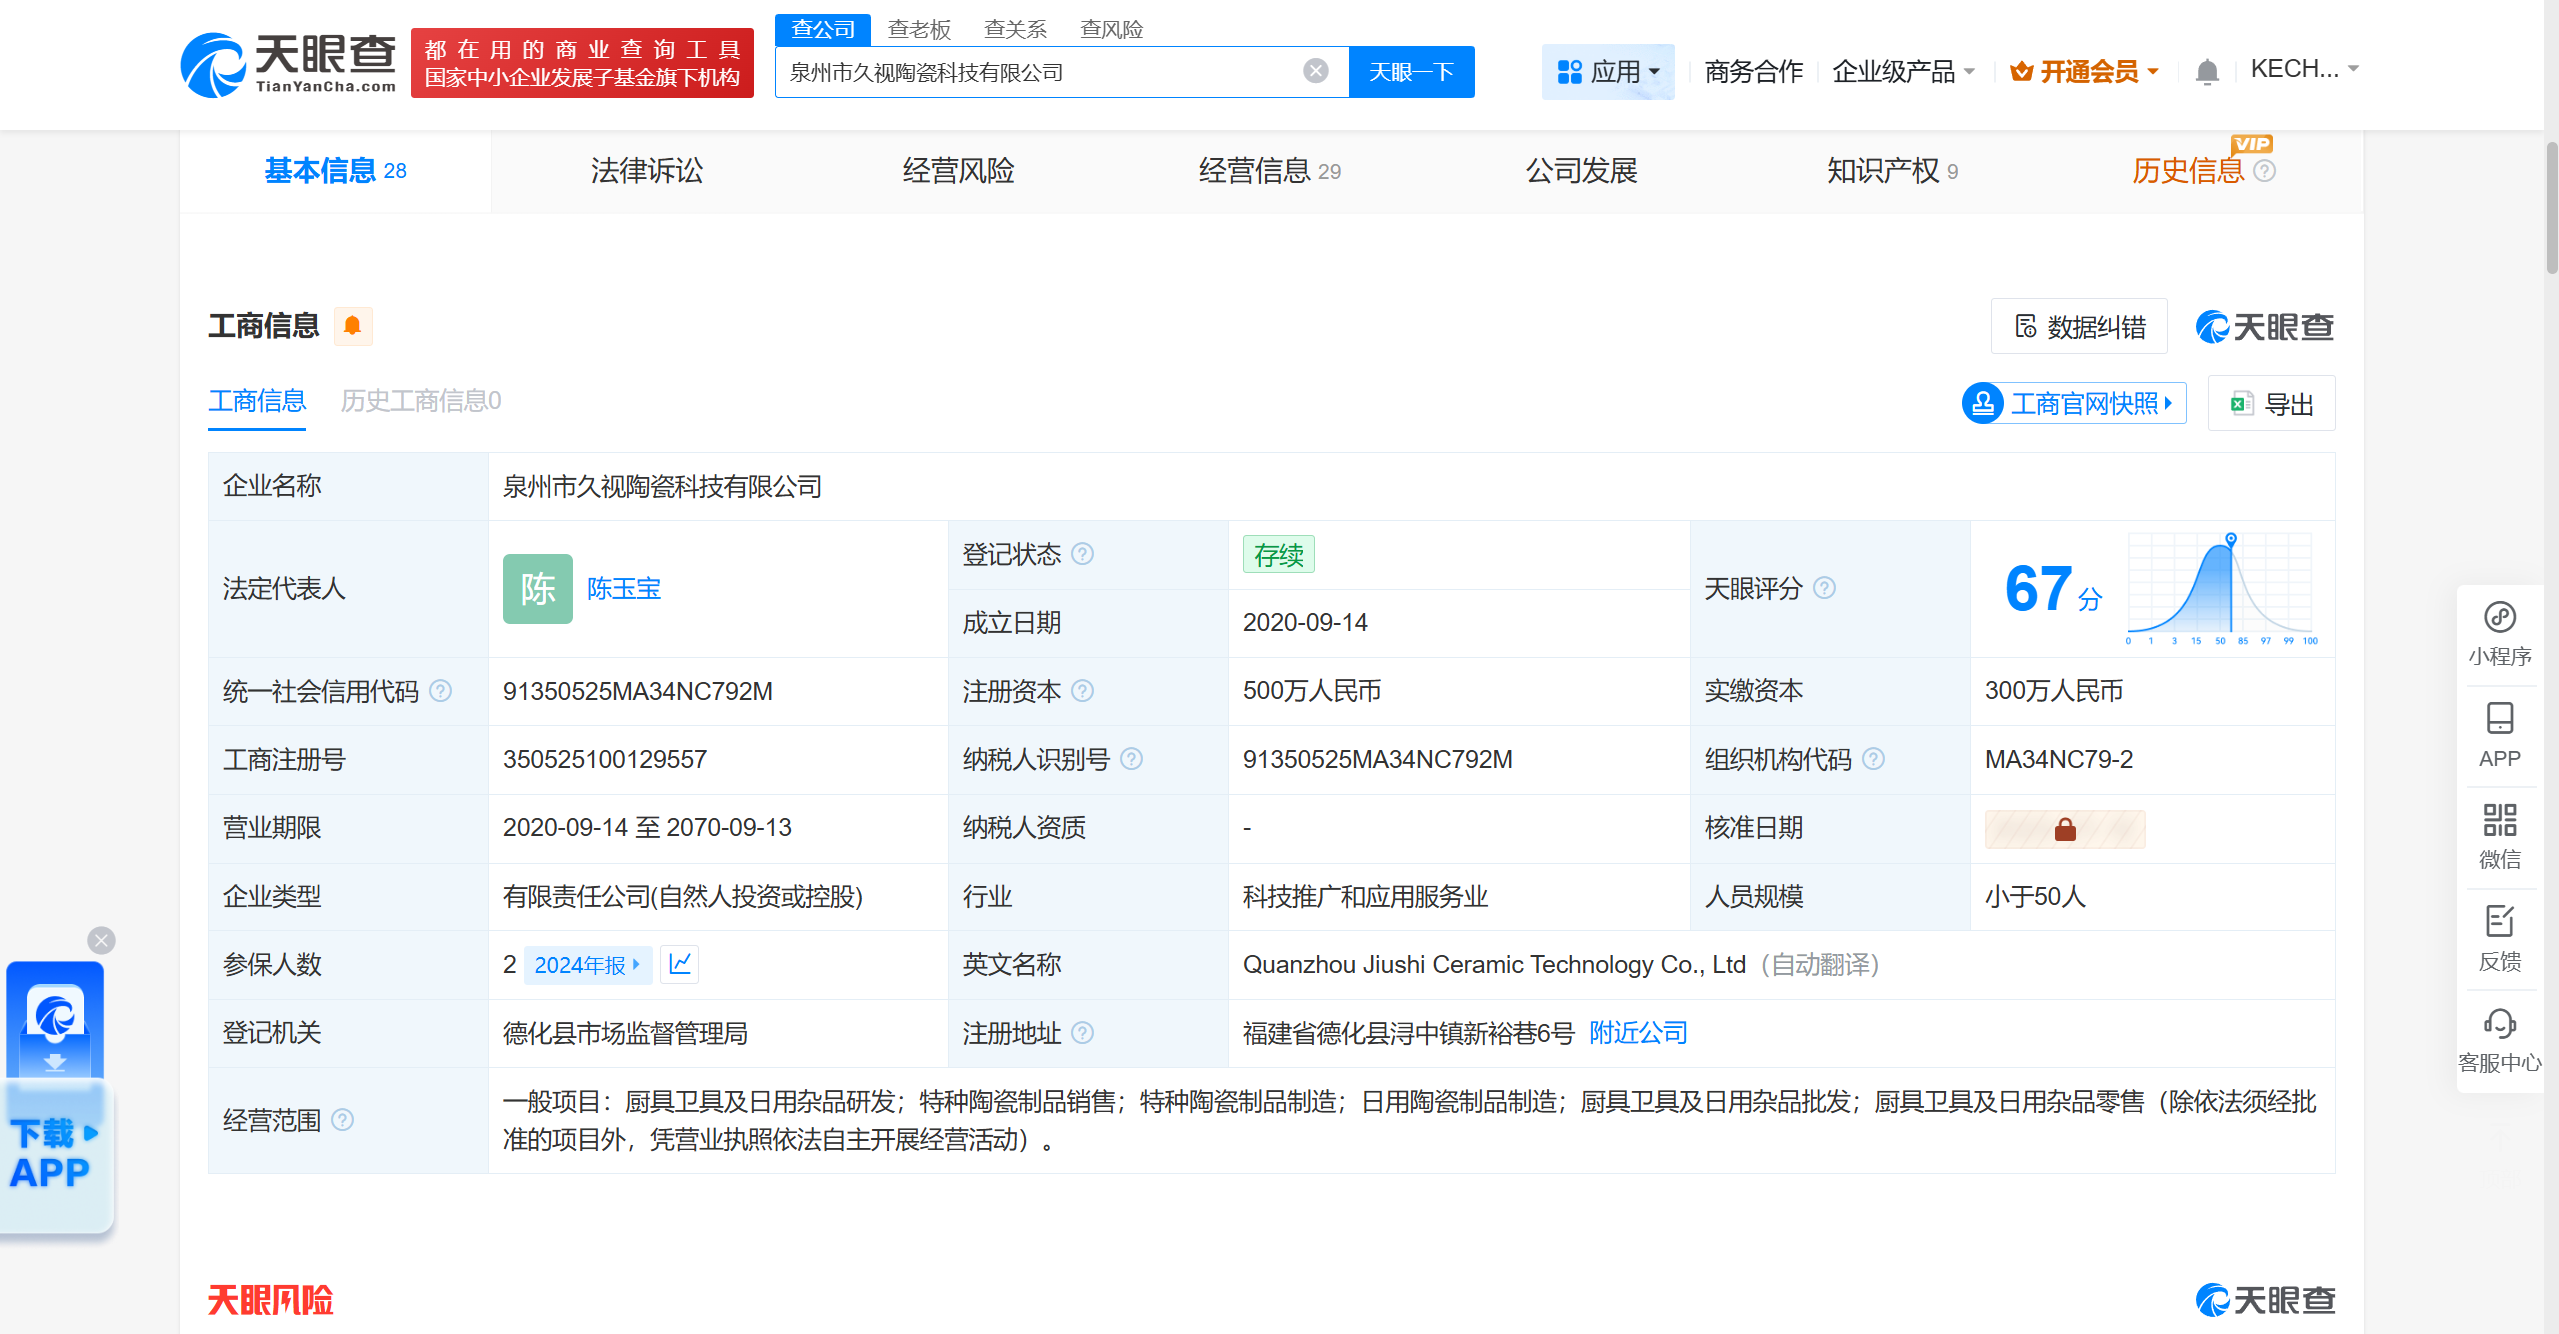The height and width of the screenshot is (1334, 2559).
Task: Close the floating 下载APP banner
Action: [x=101, y=940]
